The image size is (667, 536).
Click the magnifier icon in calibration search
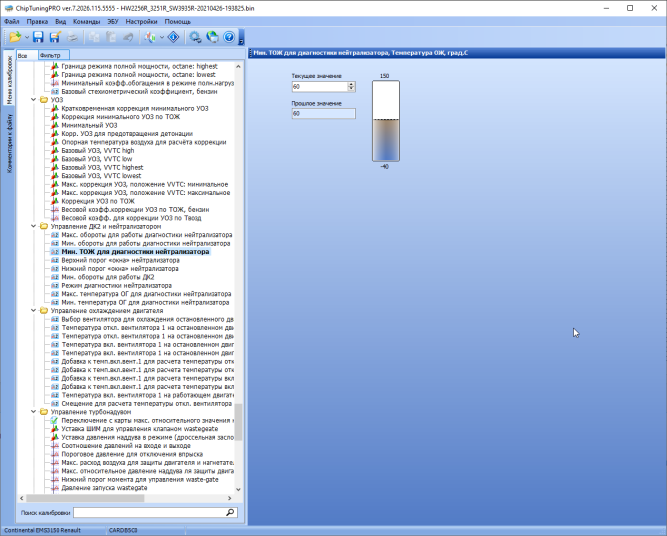click(230, 512)
